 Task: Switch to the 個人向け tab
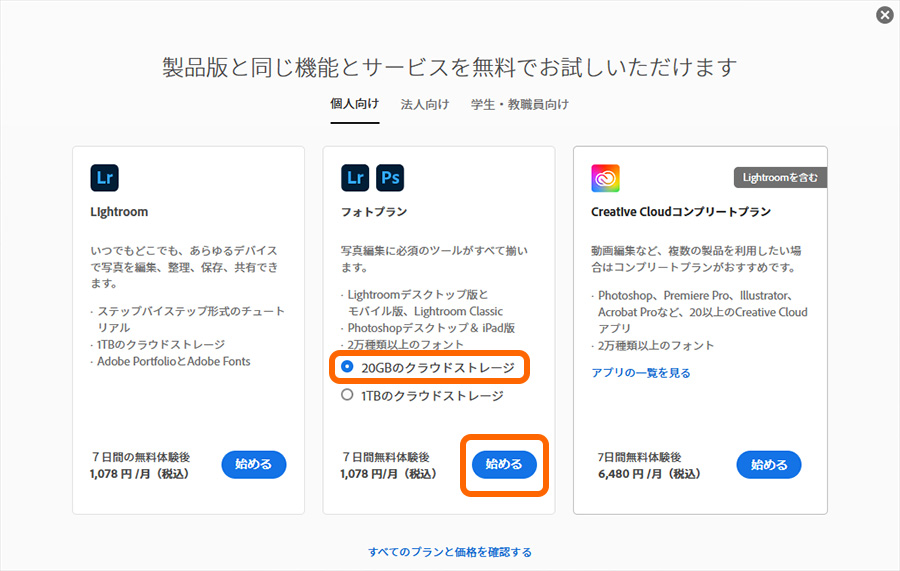(355, 104)
